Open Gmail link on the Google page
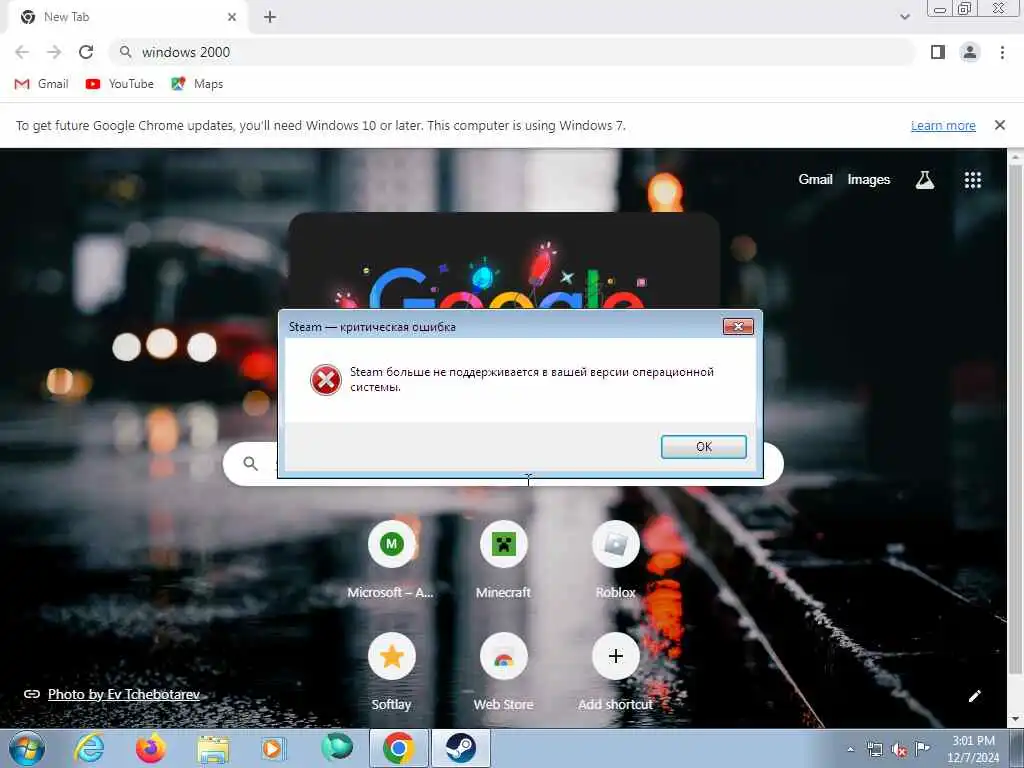Screen dimensions: 1024x768 815,180
